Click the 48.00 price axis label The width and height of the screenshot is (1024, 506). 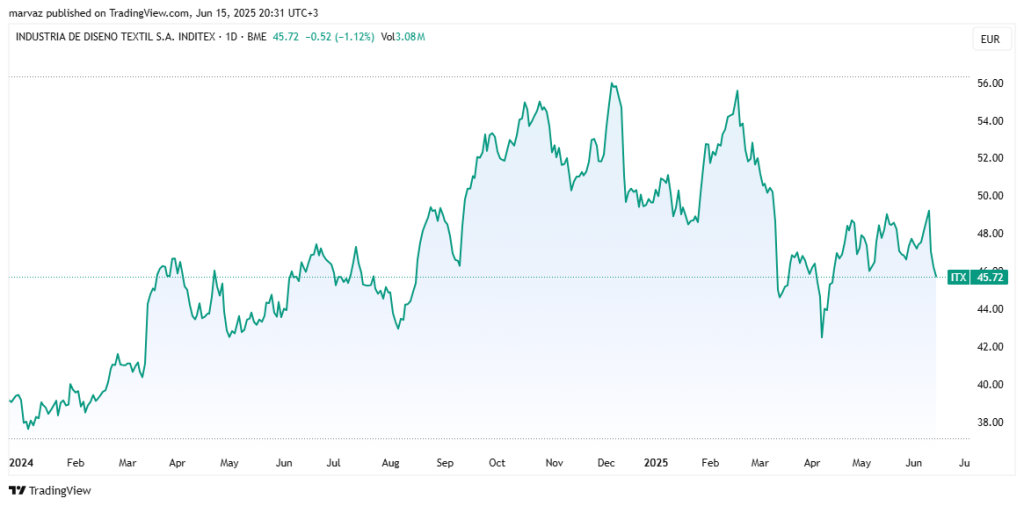pos(990,234)
